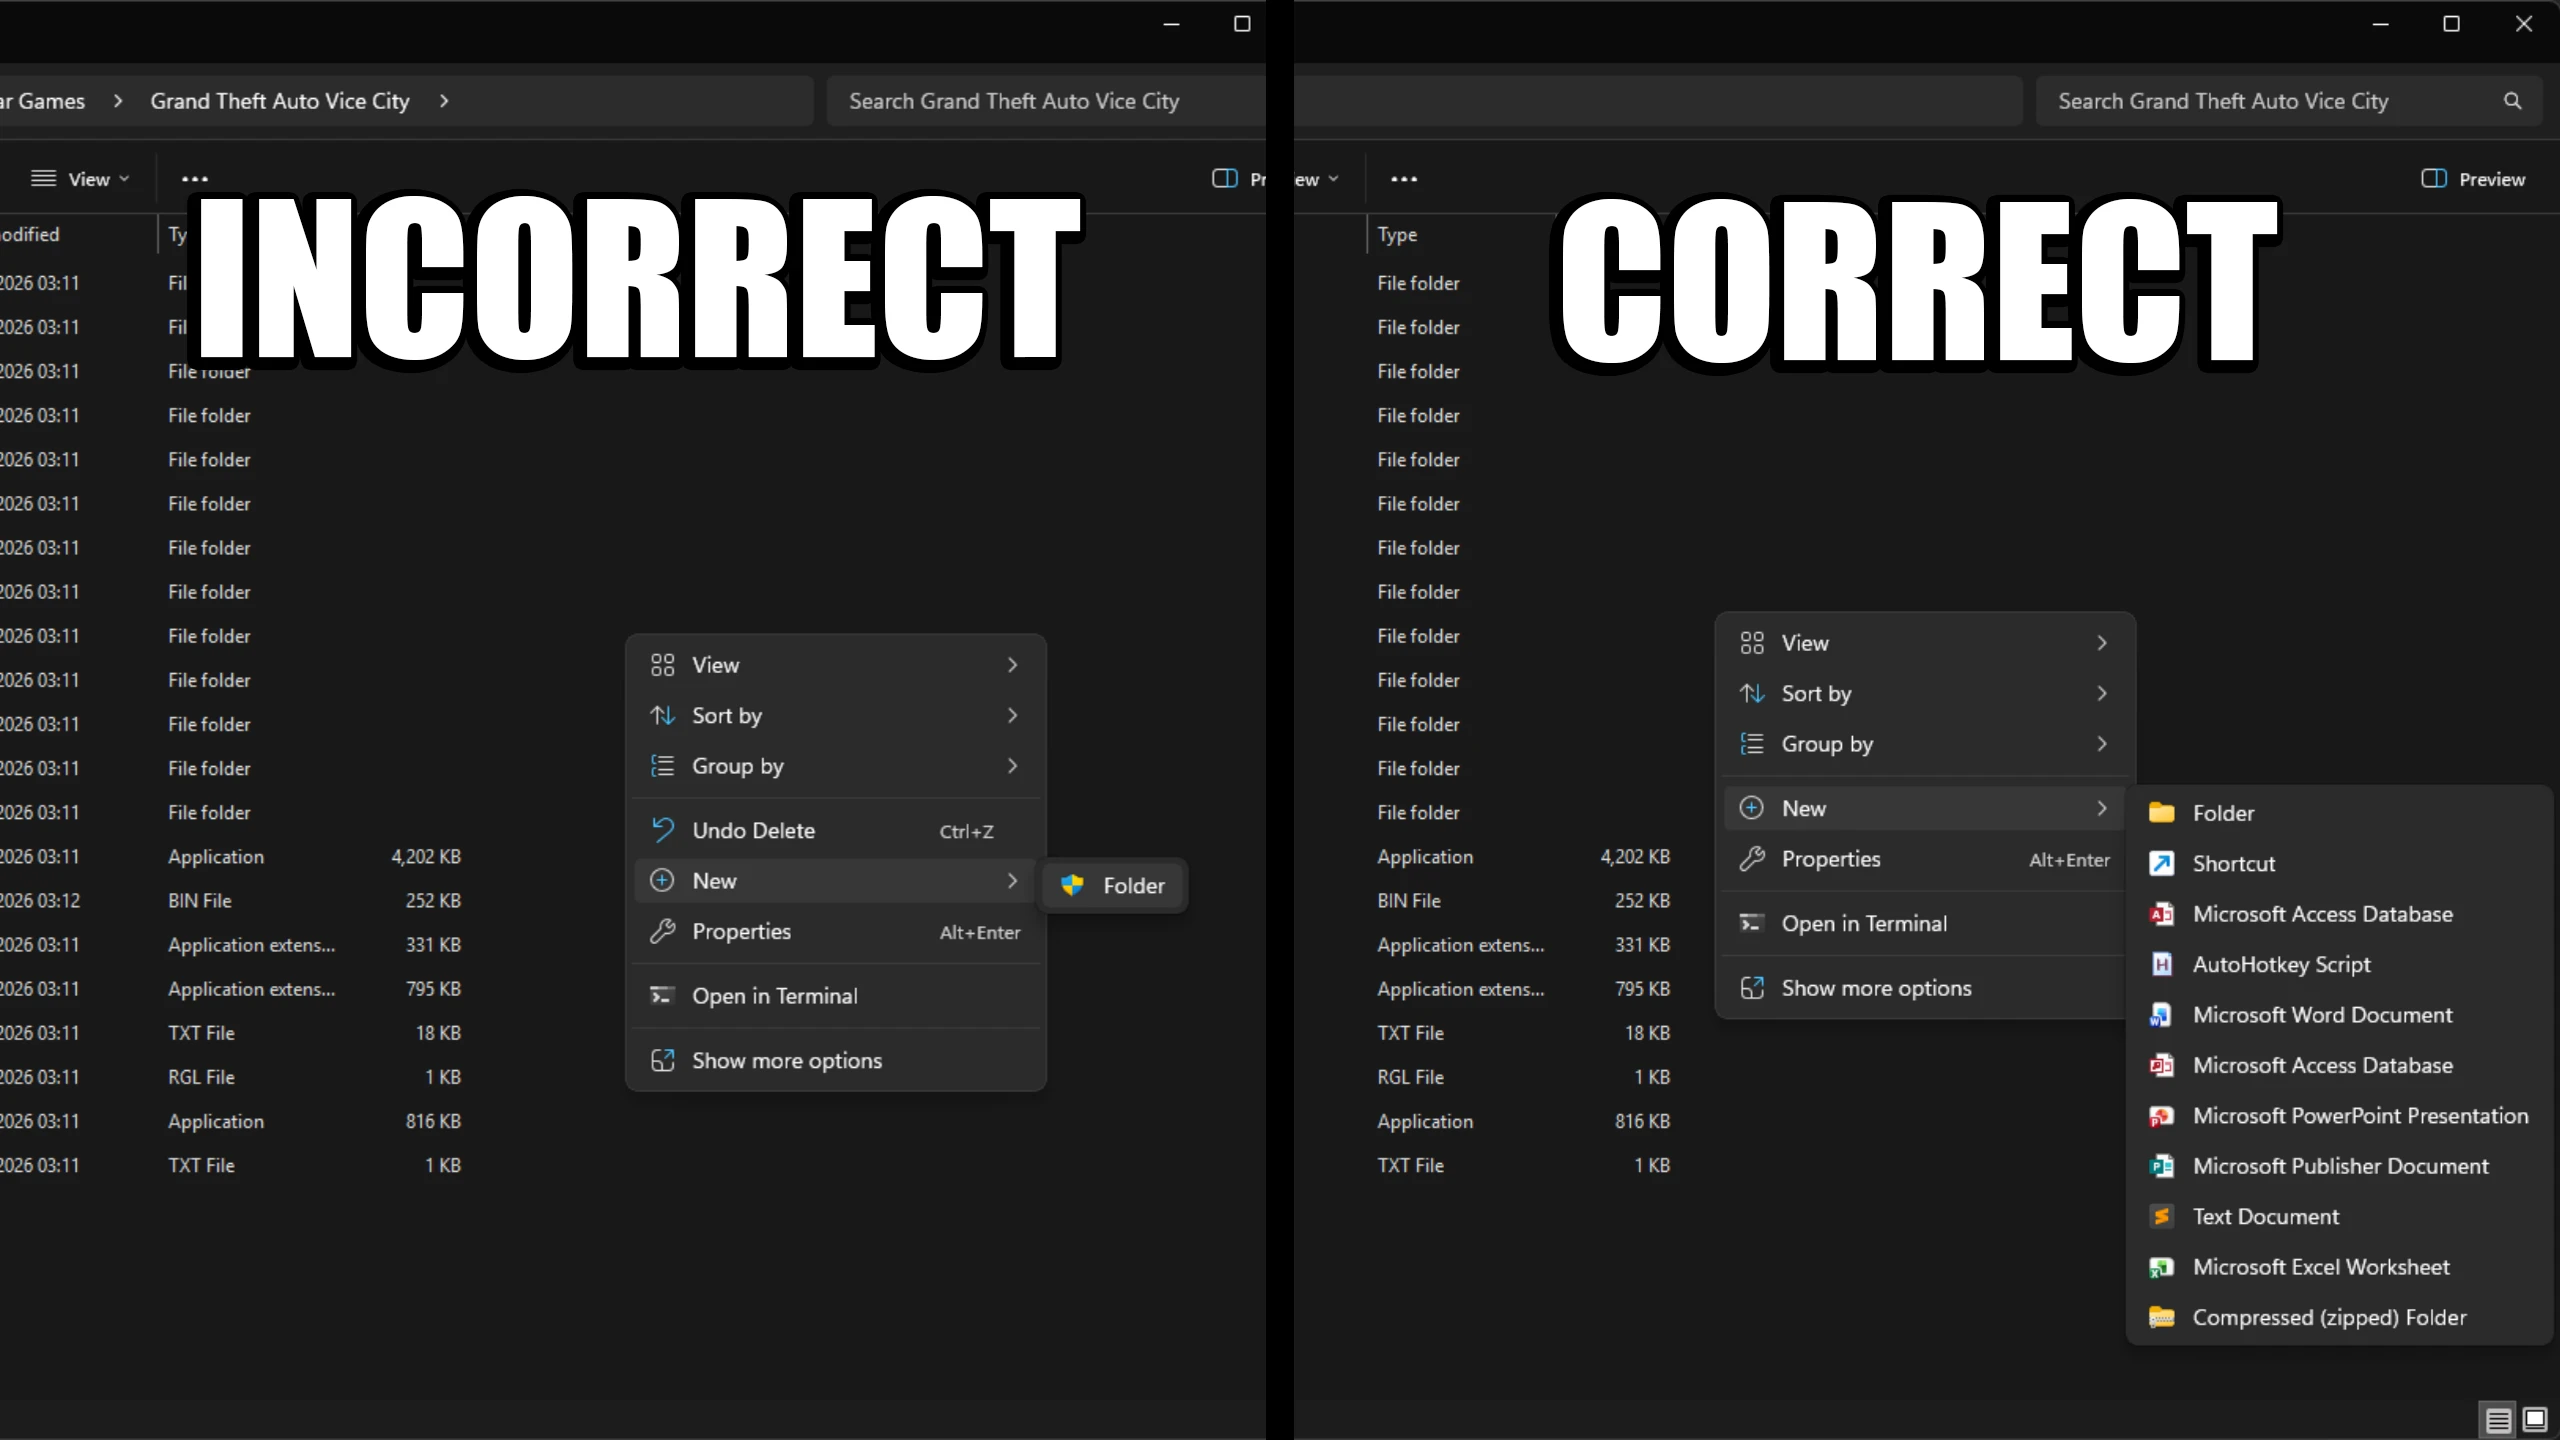Click the Microsoft PowerPoint Presentation icon

[2161, 1116]
